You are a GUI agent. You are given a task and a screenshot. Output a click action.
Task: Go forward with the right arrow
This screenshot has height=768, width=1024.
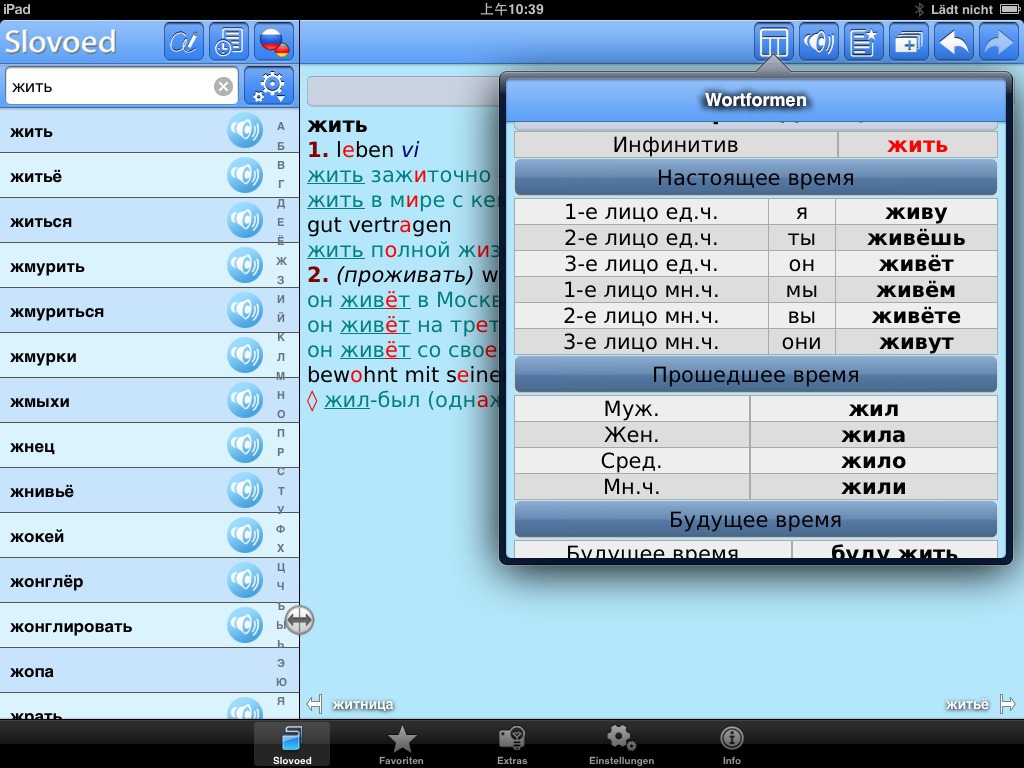coord(999,42)
